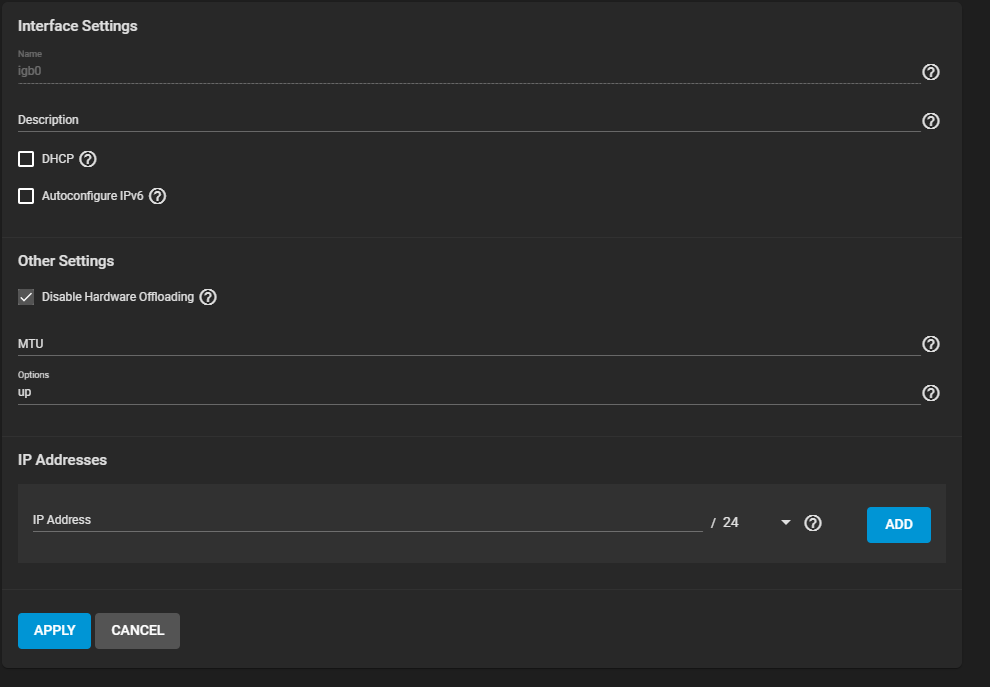The height and width of the screenshot is (687, 990).
Task: Click the ADD button for IP address
Action: coord(898,524)
